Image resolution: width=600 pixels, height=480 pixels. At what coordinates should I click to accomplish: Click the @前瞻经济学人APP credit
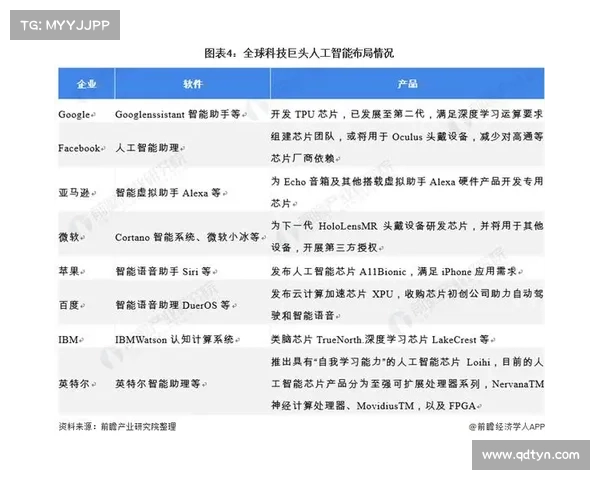point(506,426)
